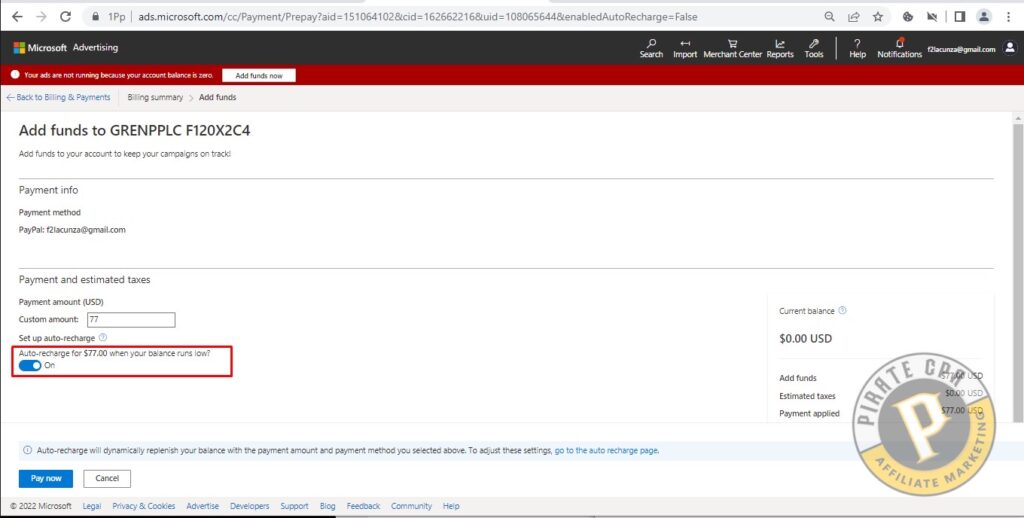Open Merchant Center from the header
This screenshot has height=518, width=1024.
(x=733, y=48)
